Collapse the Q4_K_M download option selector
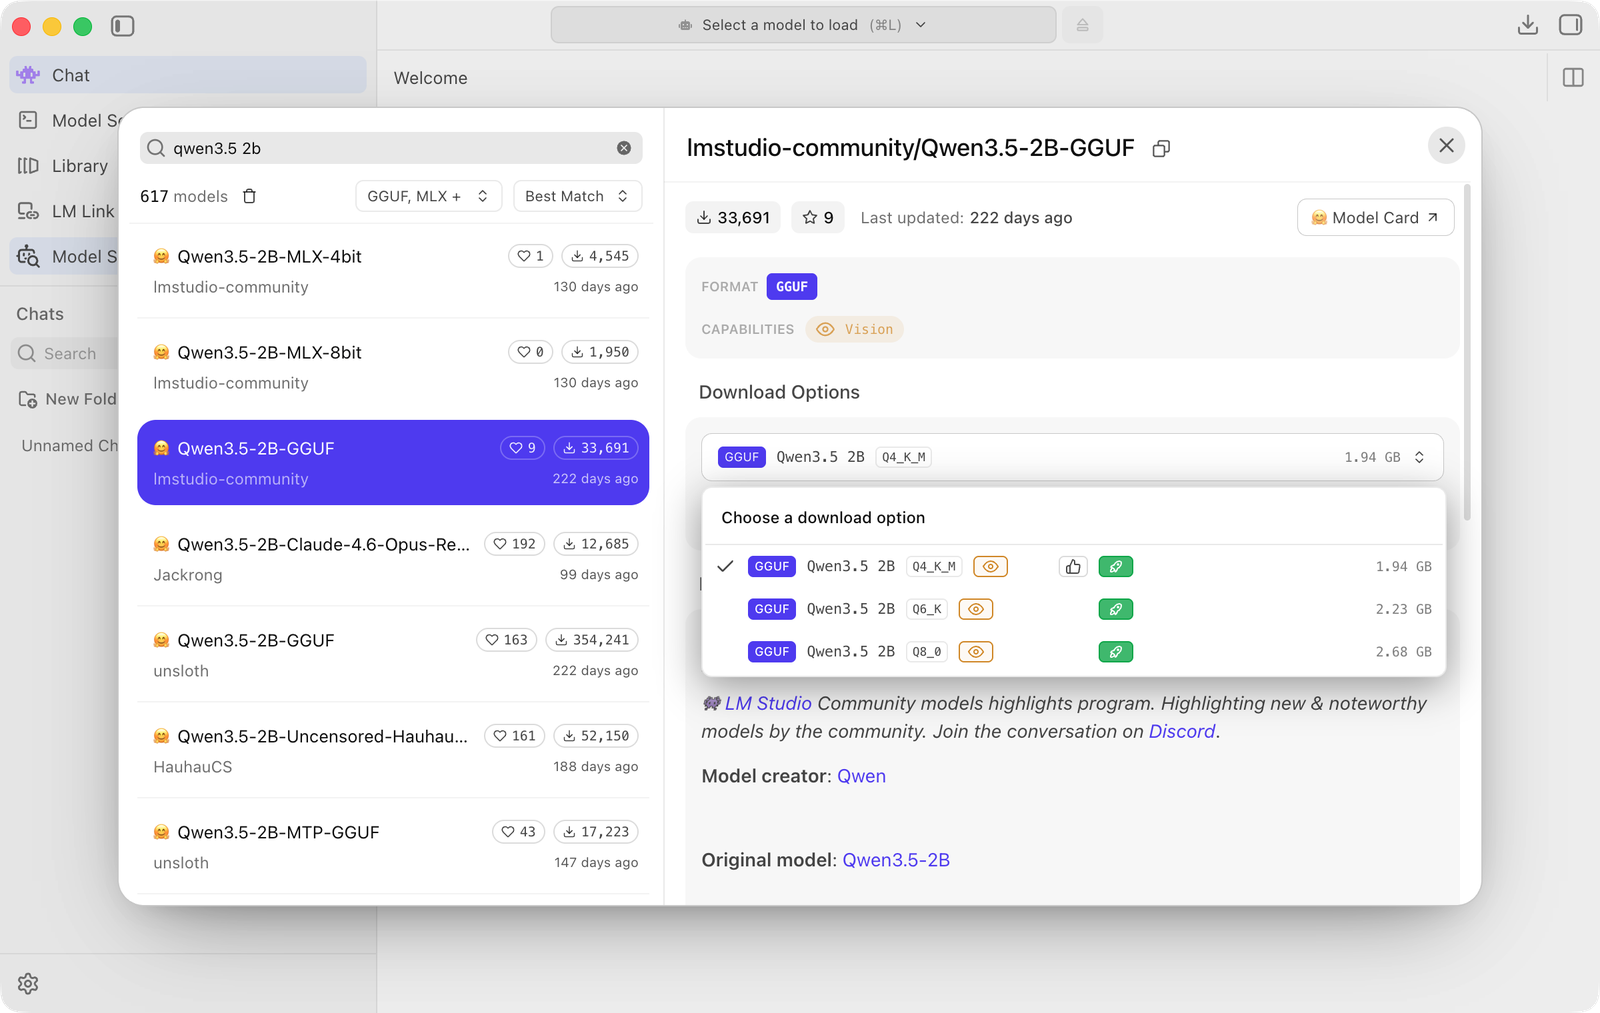Viewport: 1600px width, 1013px height. (1072, 457)
